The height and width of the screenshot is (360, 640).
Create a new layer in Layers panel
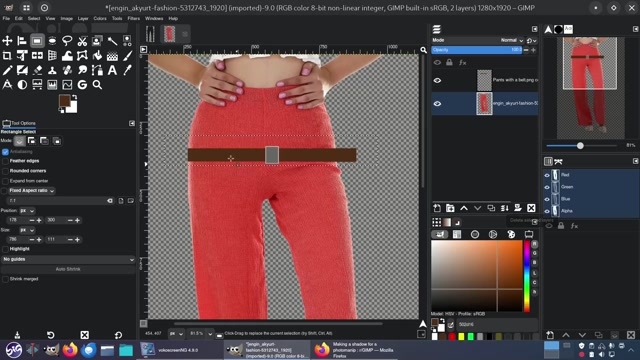[437, 208]
